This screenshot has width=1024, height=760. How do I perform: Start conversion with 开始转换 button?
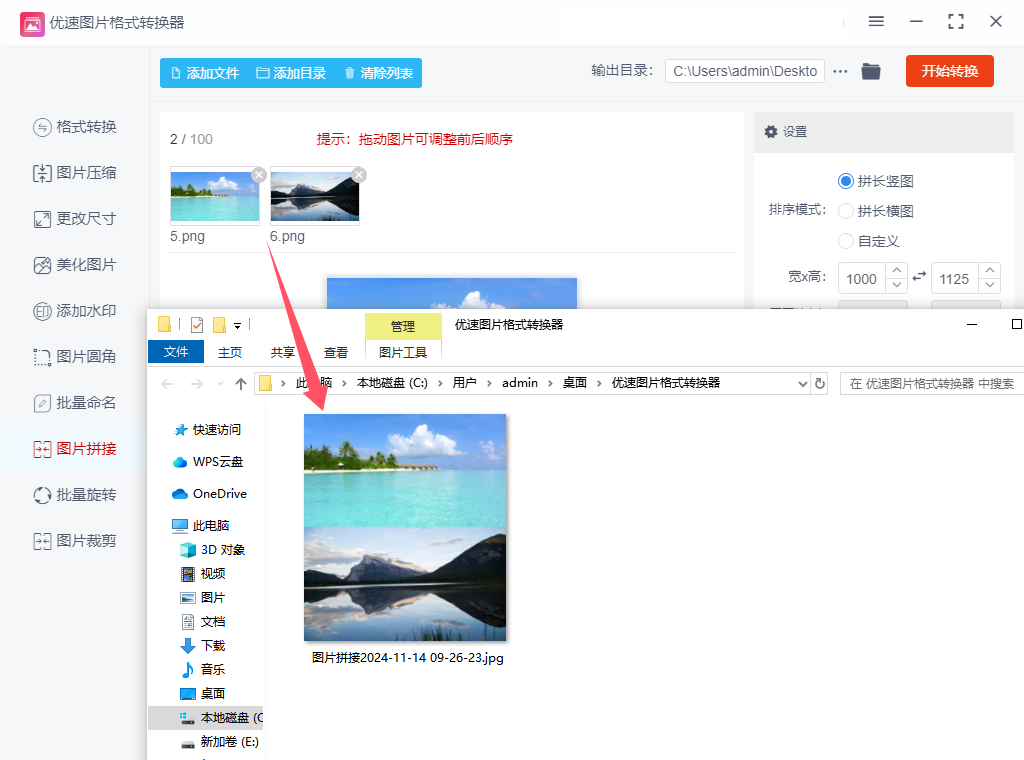(950, 71)
